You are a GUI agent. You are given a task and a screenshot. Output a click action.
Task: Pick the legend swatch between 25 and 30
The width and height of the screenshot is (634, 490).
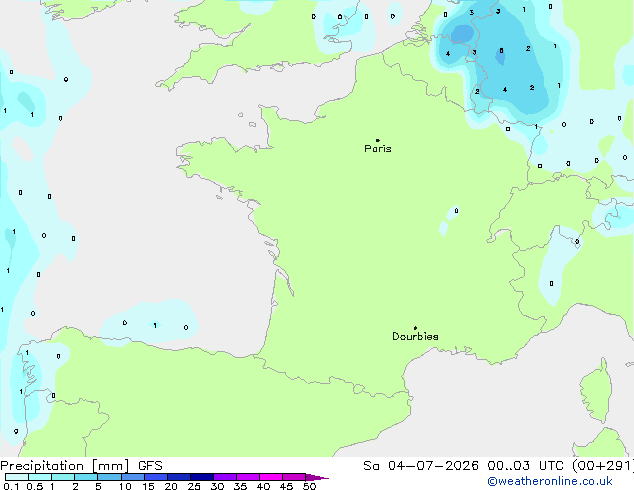(201, 477)
